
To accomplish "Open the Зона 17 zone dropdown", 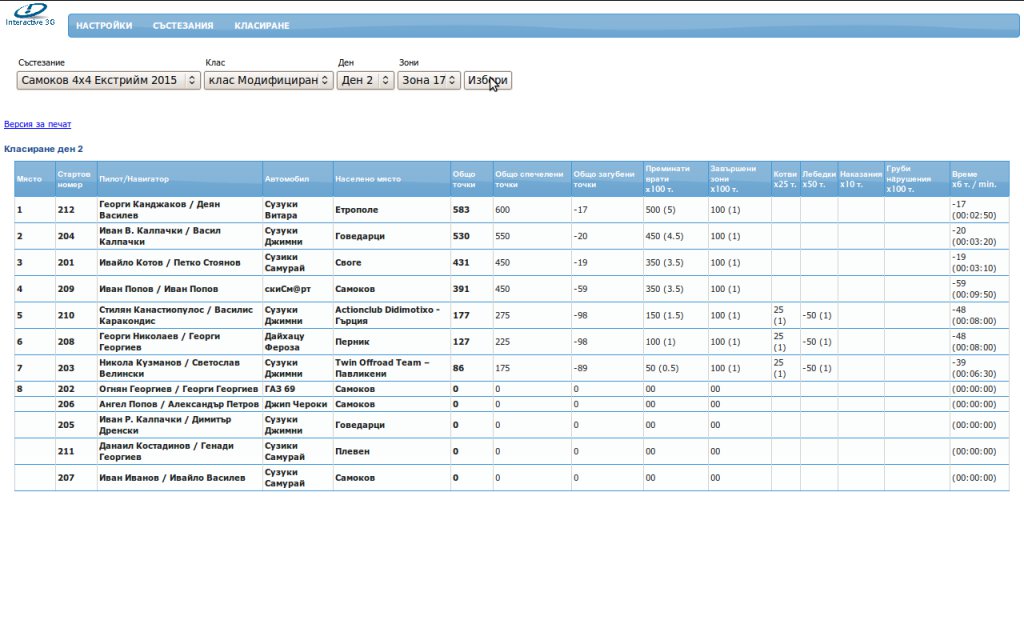I will click(x=429, y=80).
